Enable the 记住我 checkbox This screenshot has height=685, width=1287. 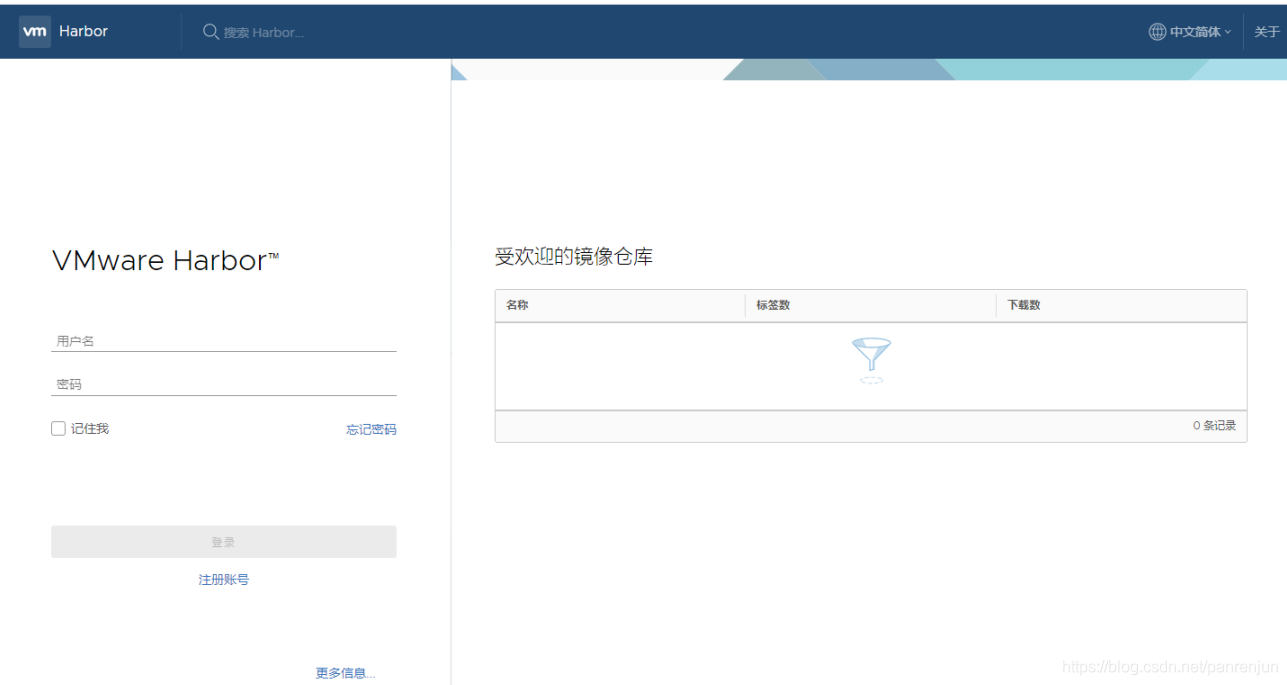[x=58, y=428]
